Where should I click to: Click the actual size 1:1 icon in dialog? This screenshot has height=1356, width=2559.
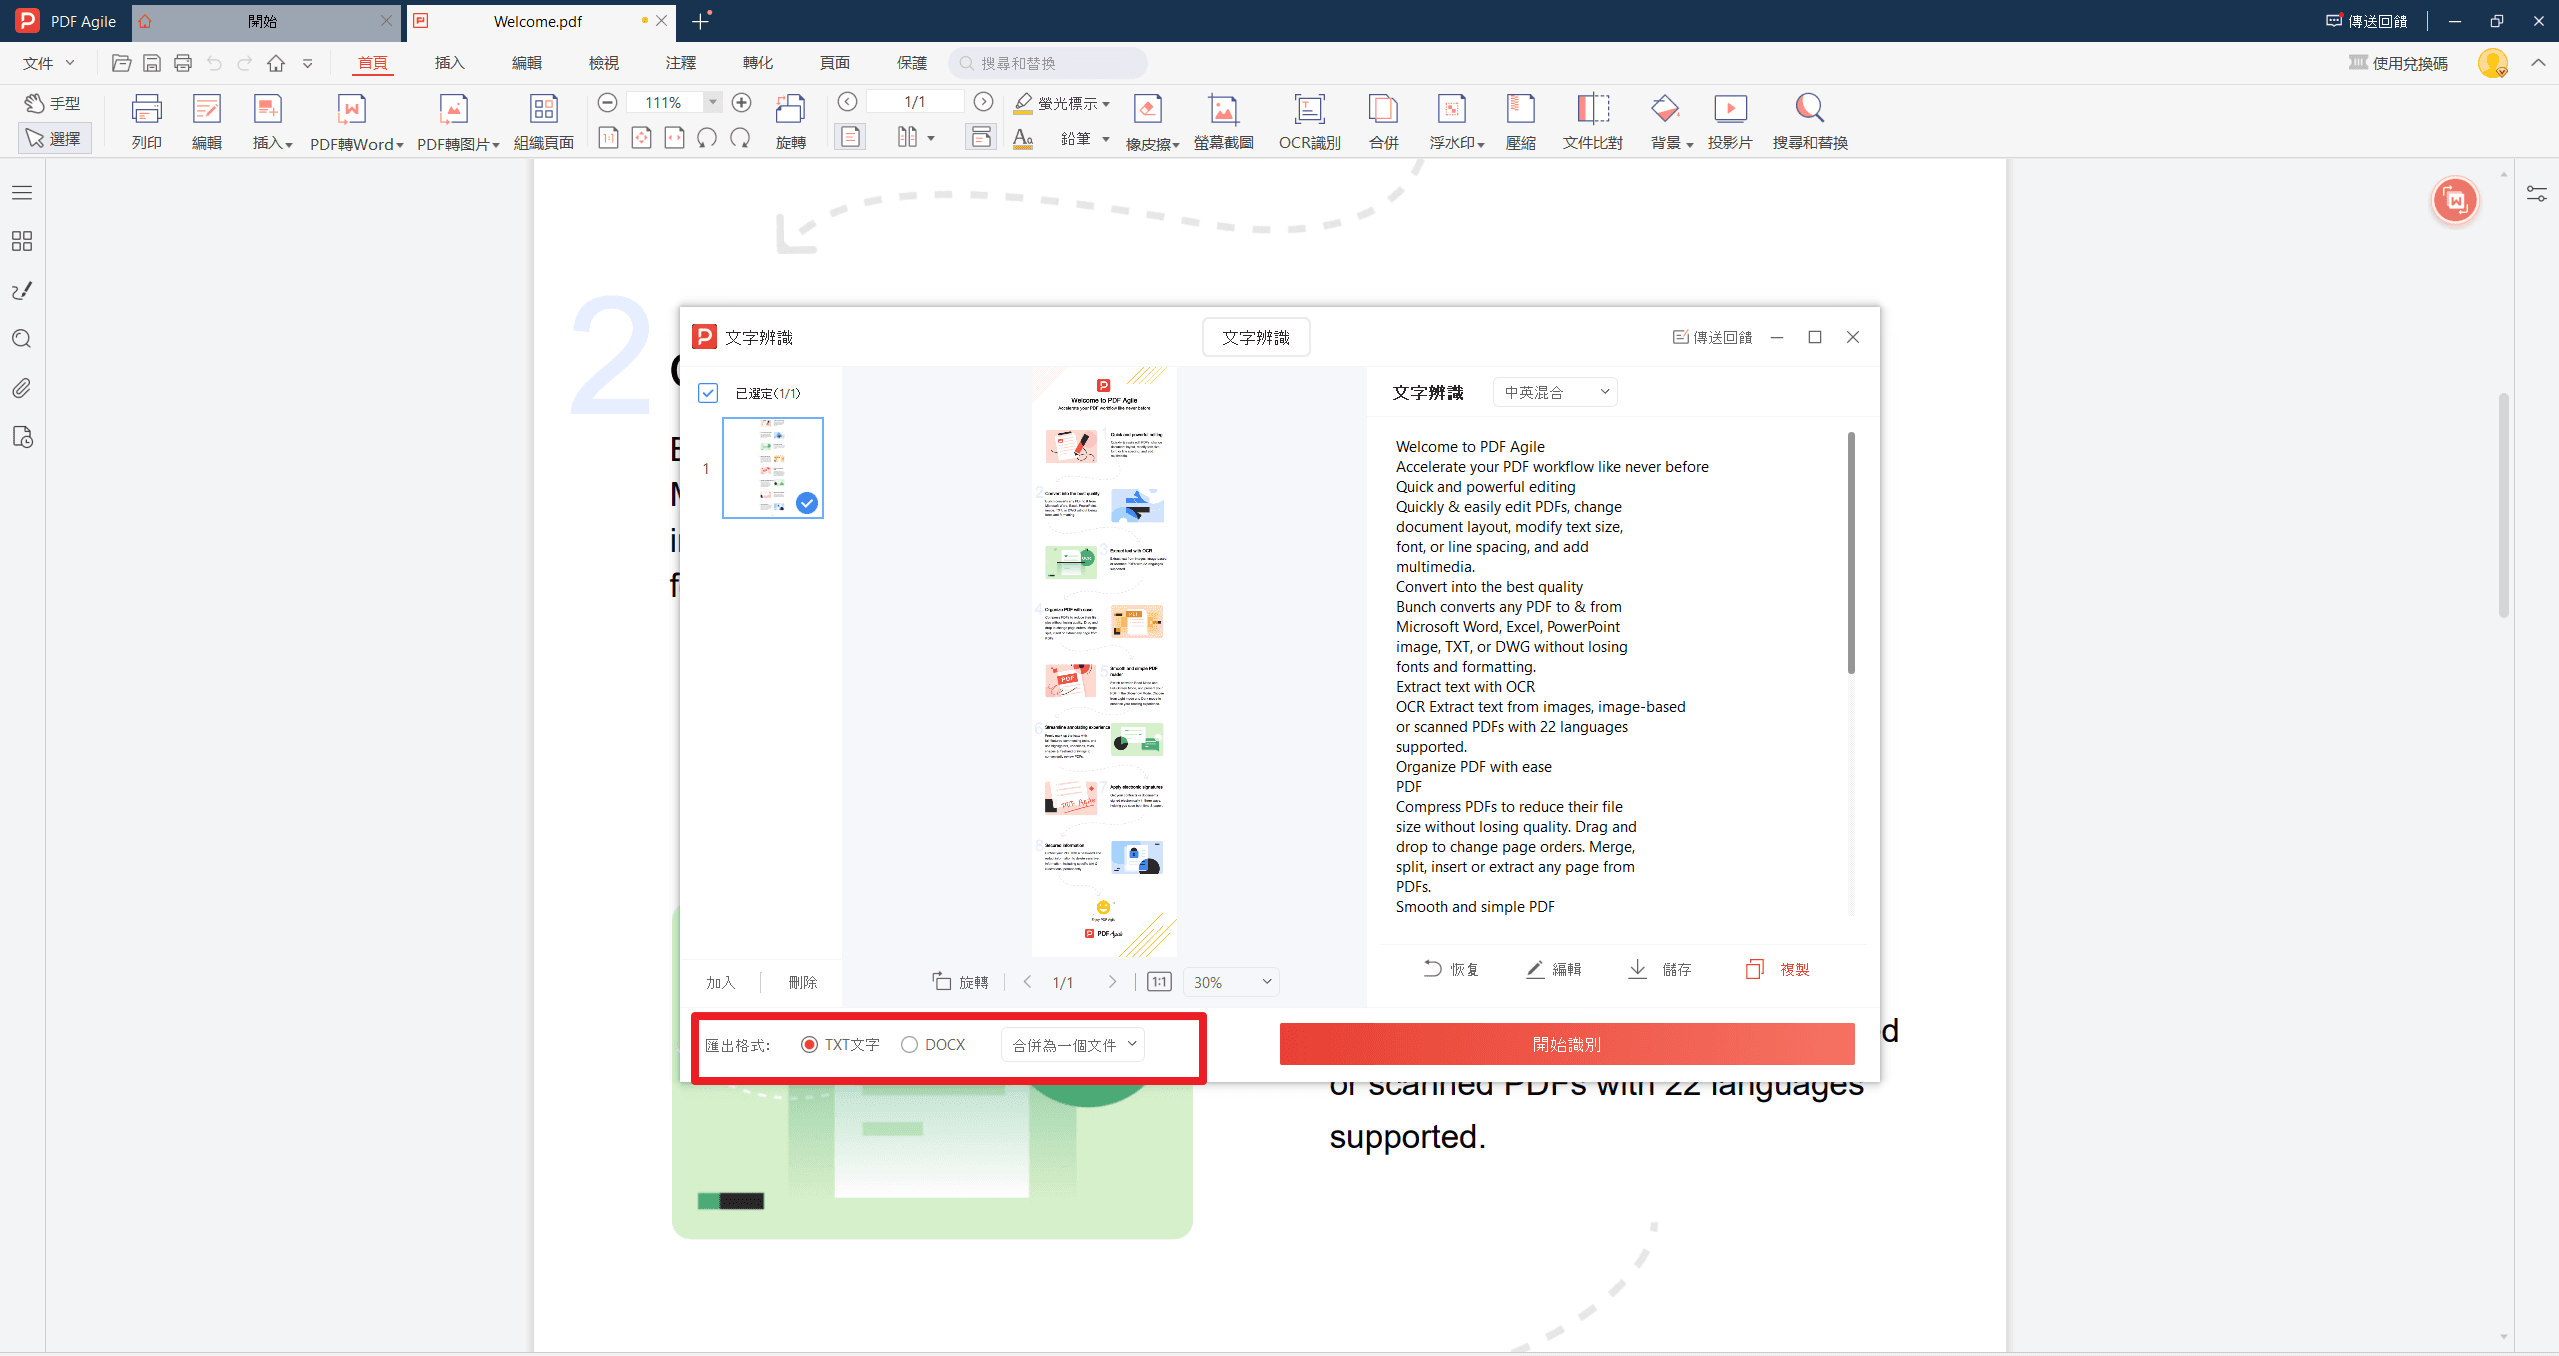point(1159,982)
